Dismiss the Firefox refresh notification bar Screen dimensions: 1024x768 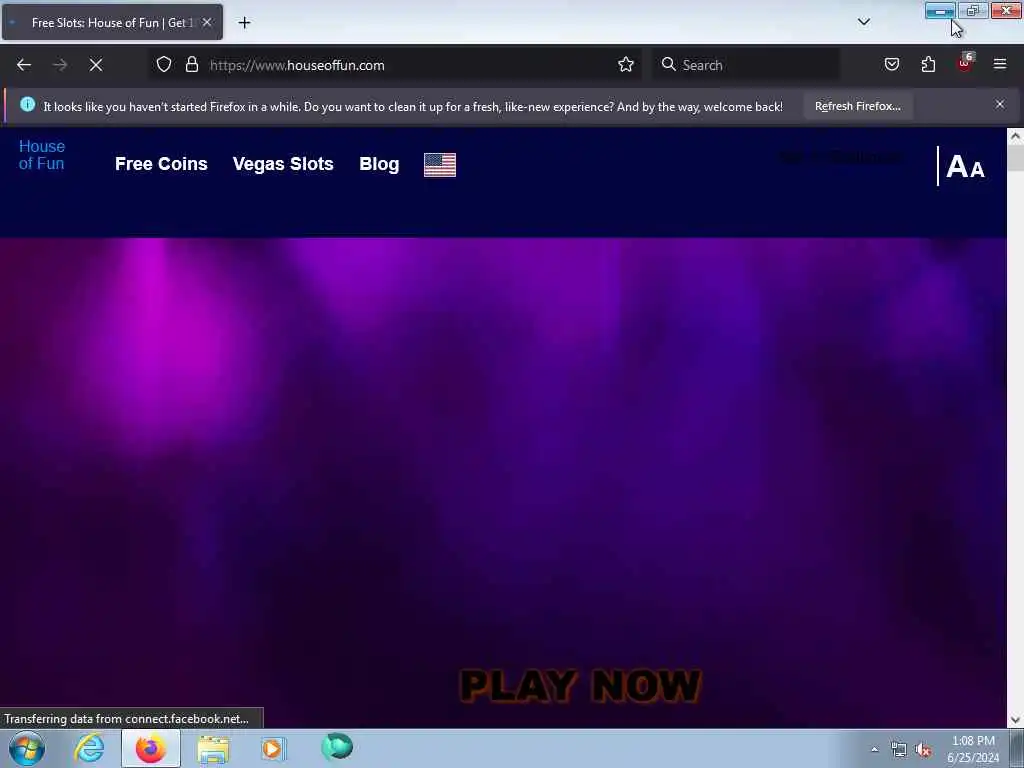1000,104
